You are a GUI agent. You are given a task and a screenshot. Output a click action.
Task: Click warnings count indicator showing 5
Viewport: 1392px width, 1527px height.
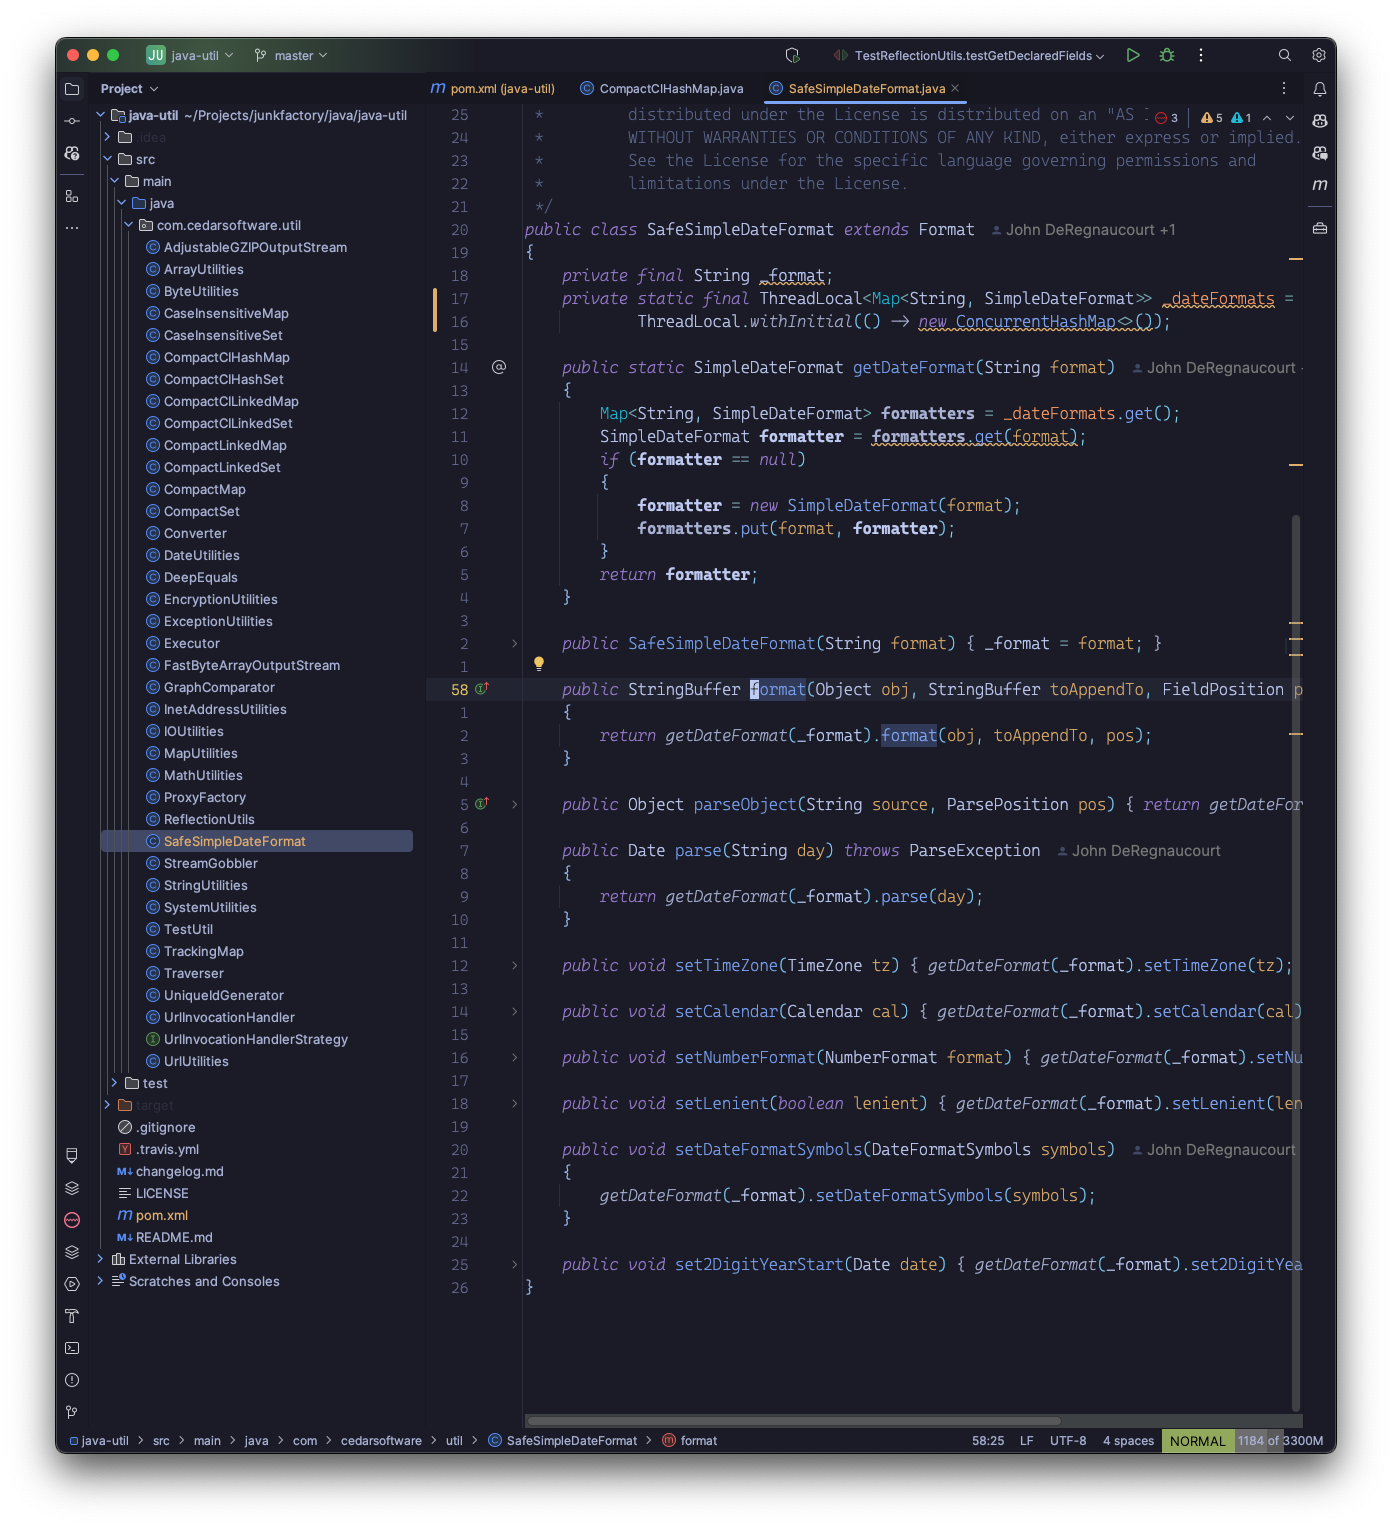(x=1212, y=118)
